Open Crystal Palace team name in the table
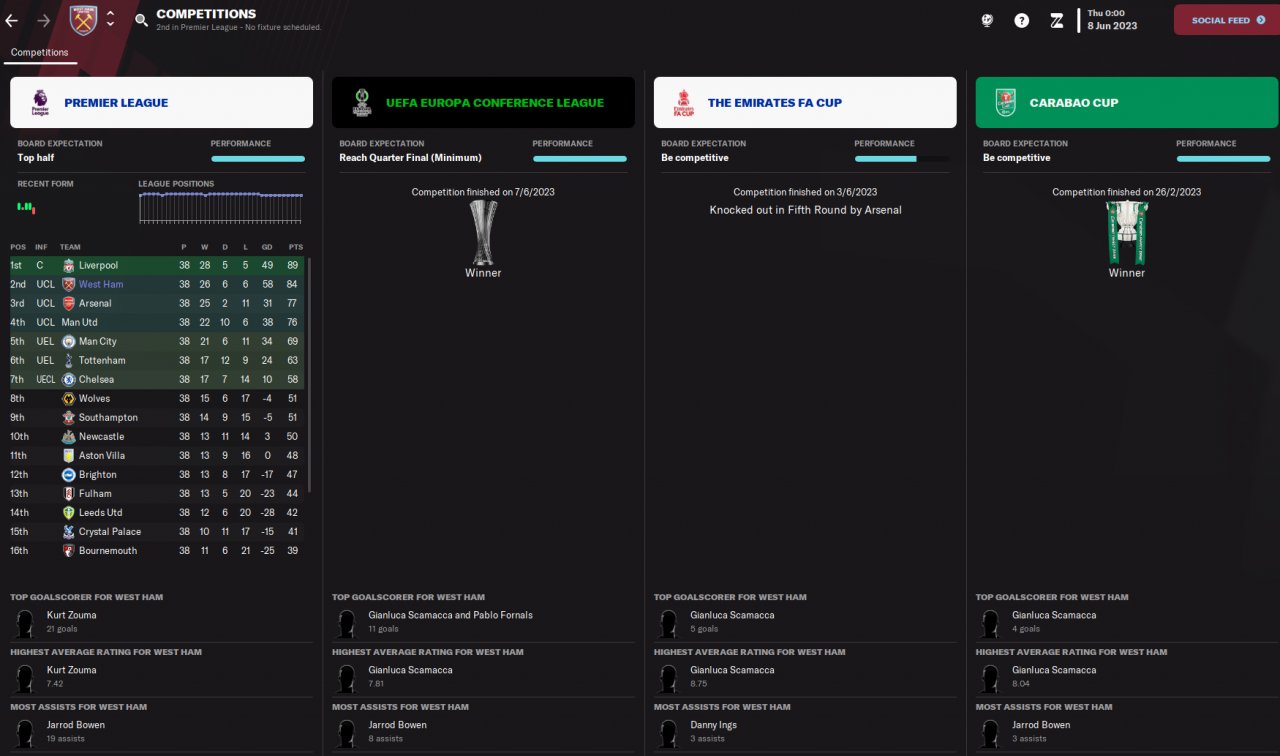Image resolution: width=1280 pixels, height=756 pixels. 110,531
